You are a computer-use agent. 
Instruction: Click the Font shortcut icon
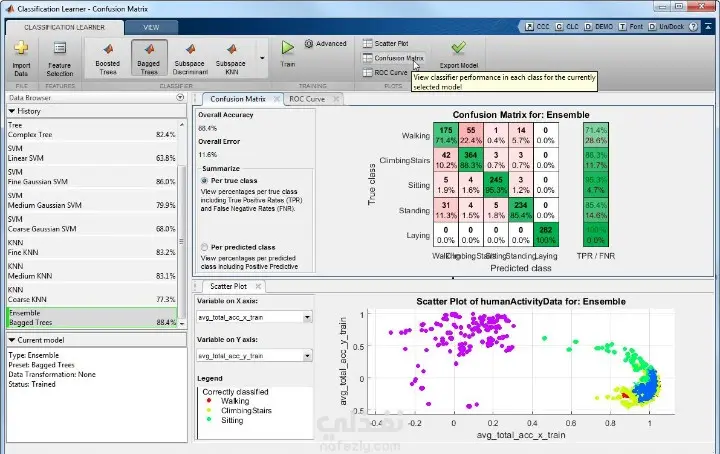(623, 27)
